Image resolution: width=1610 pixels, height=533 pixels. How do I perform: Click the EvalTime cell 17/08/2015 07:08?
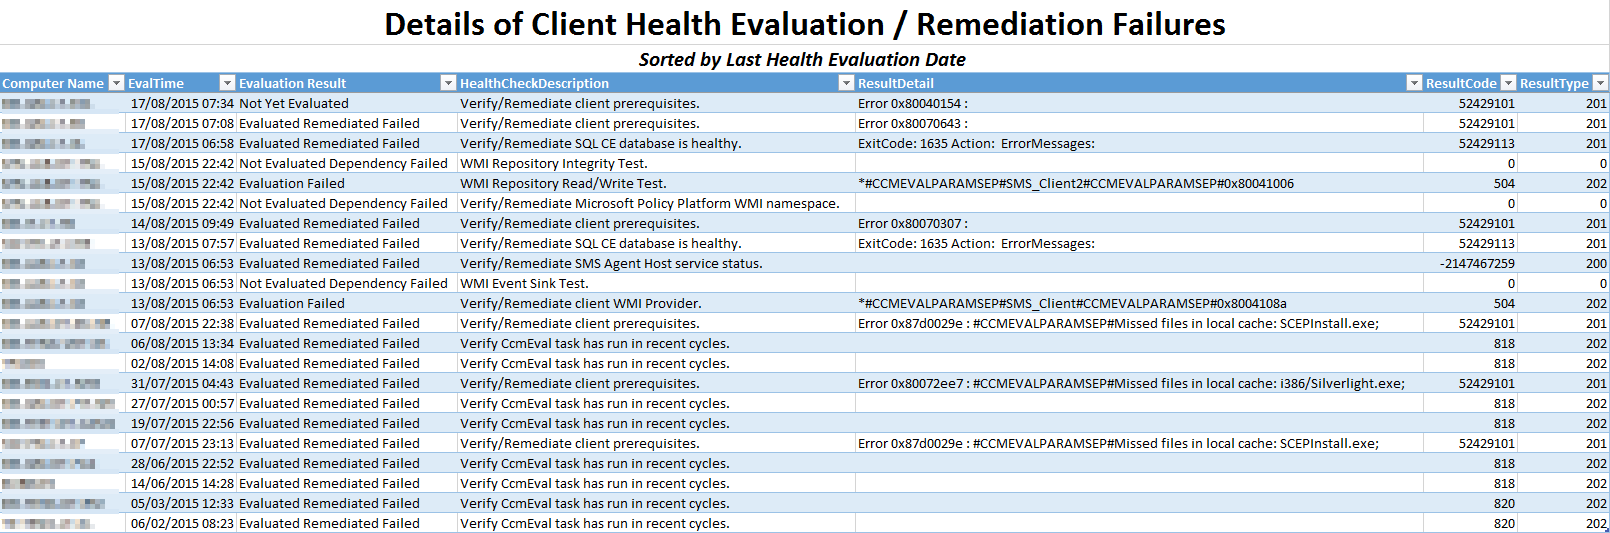pos(182,123)
